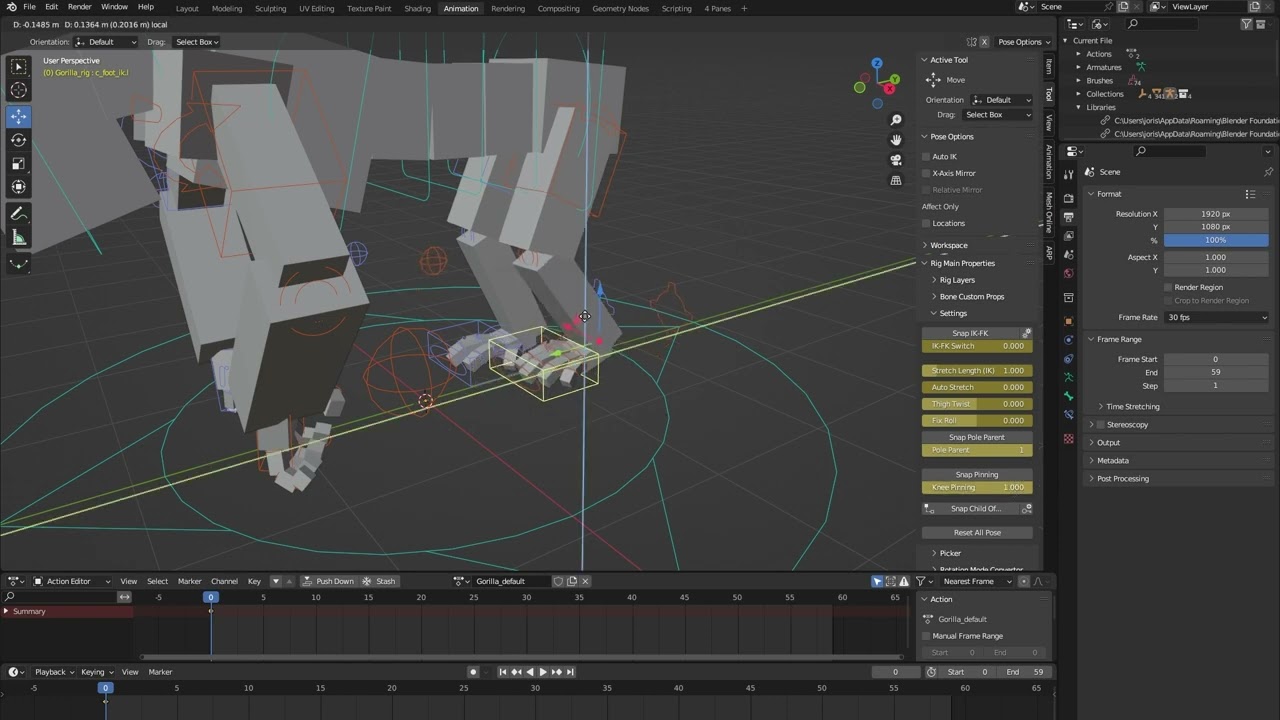Open the Orientation dropdown in the header
The height and width of the screenshot is (720, 1280).
tap(106, 42)
